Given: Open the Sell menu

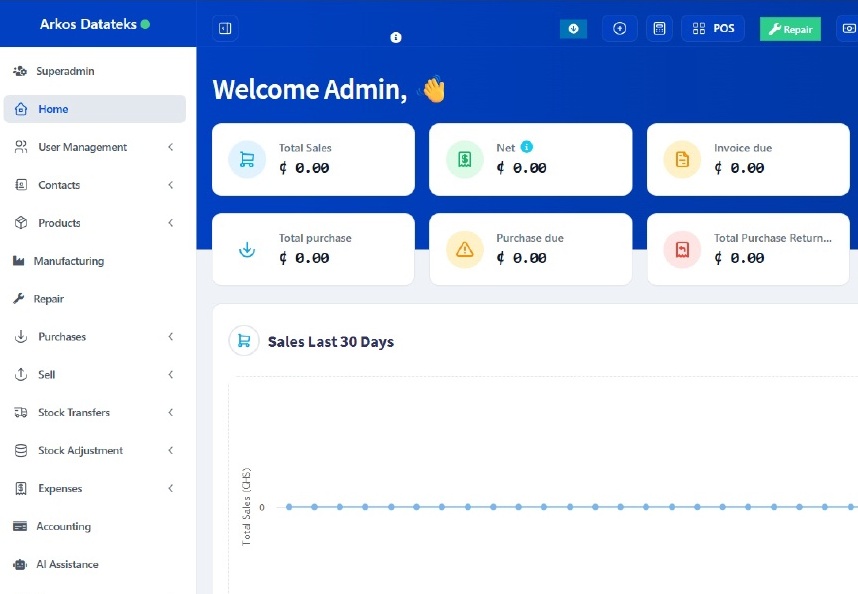Looking at the screenshot, I should [95, 375].
